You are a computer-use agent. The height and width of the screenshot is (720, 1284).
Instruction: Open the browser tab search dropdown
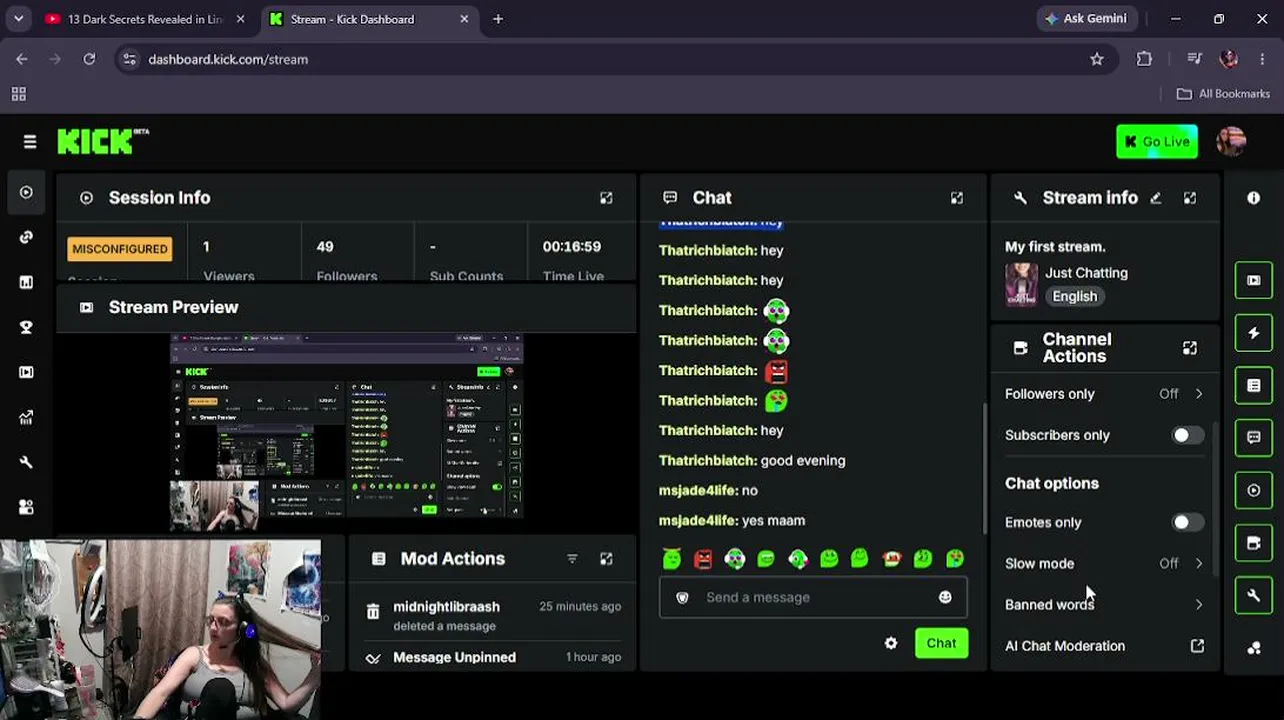click(18, 19)
